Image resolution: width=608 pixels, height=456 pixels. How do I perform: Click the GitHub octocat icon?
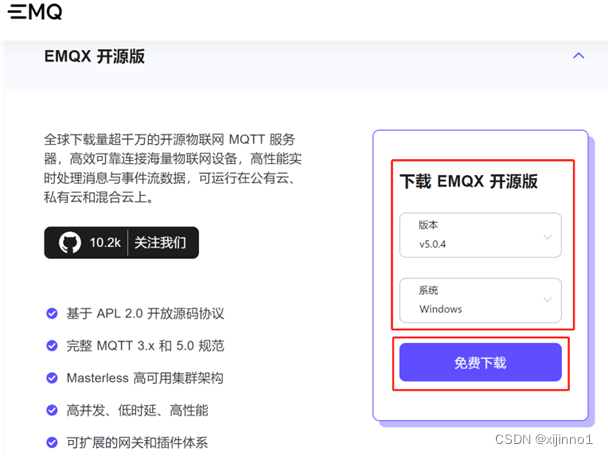click(70, 243)
